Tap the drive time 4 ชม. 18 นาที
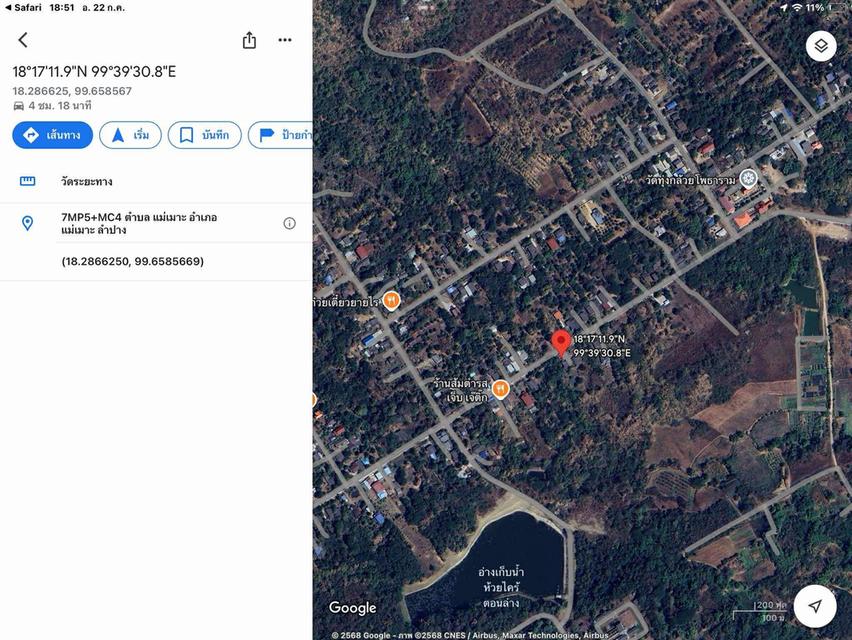The width and height of the screenshot is (852, 640). tap(52, 105)
